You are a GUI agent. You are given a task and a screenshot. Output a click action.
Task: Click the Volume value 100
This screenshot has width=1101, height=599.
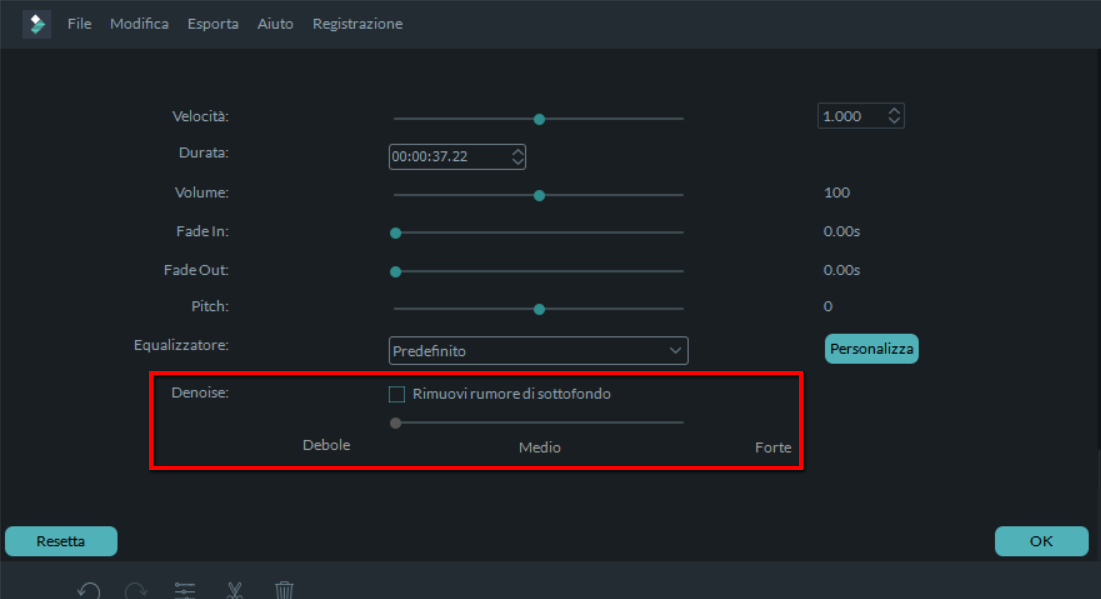(836, 192)
